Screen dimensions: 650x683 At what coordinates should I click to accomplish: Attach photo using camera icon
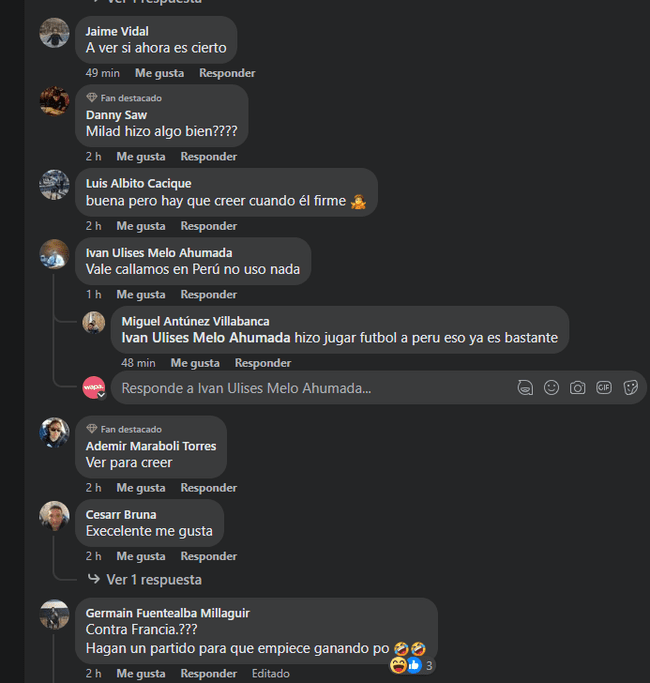(x=577, y=388)
